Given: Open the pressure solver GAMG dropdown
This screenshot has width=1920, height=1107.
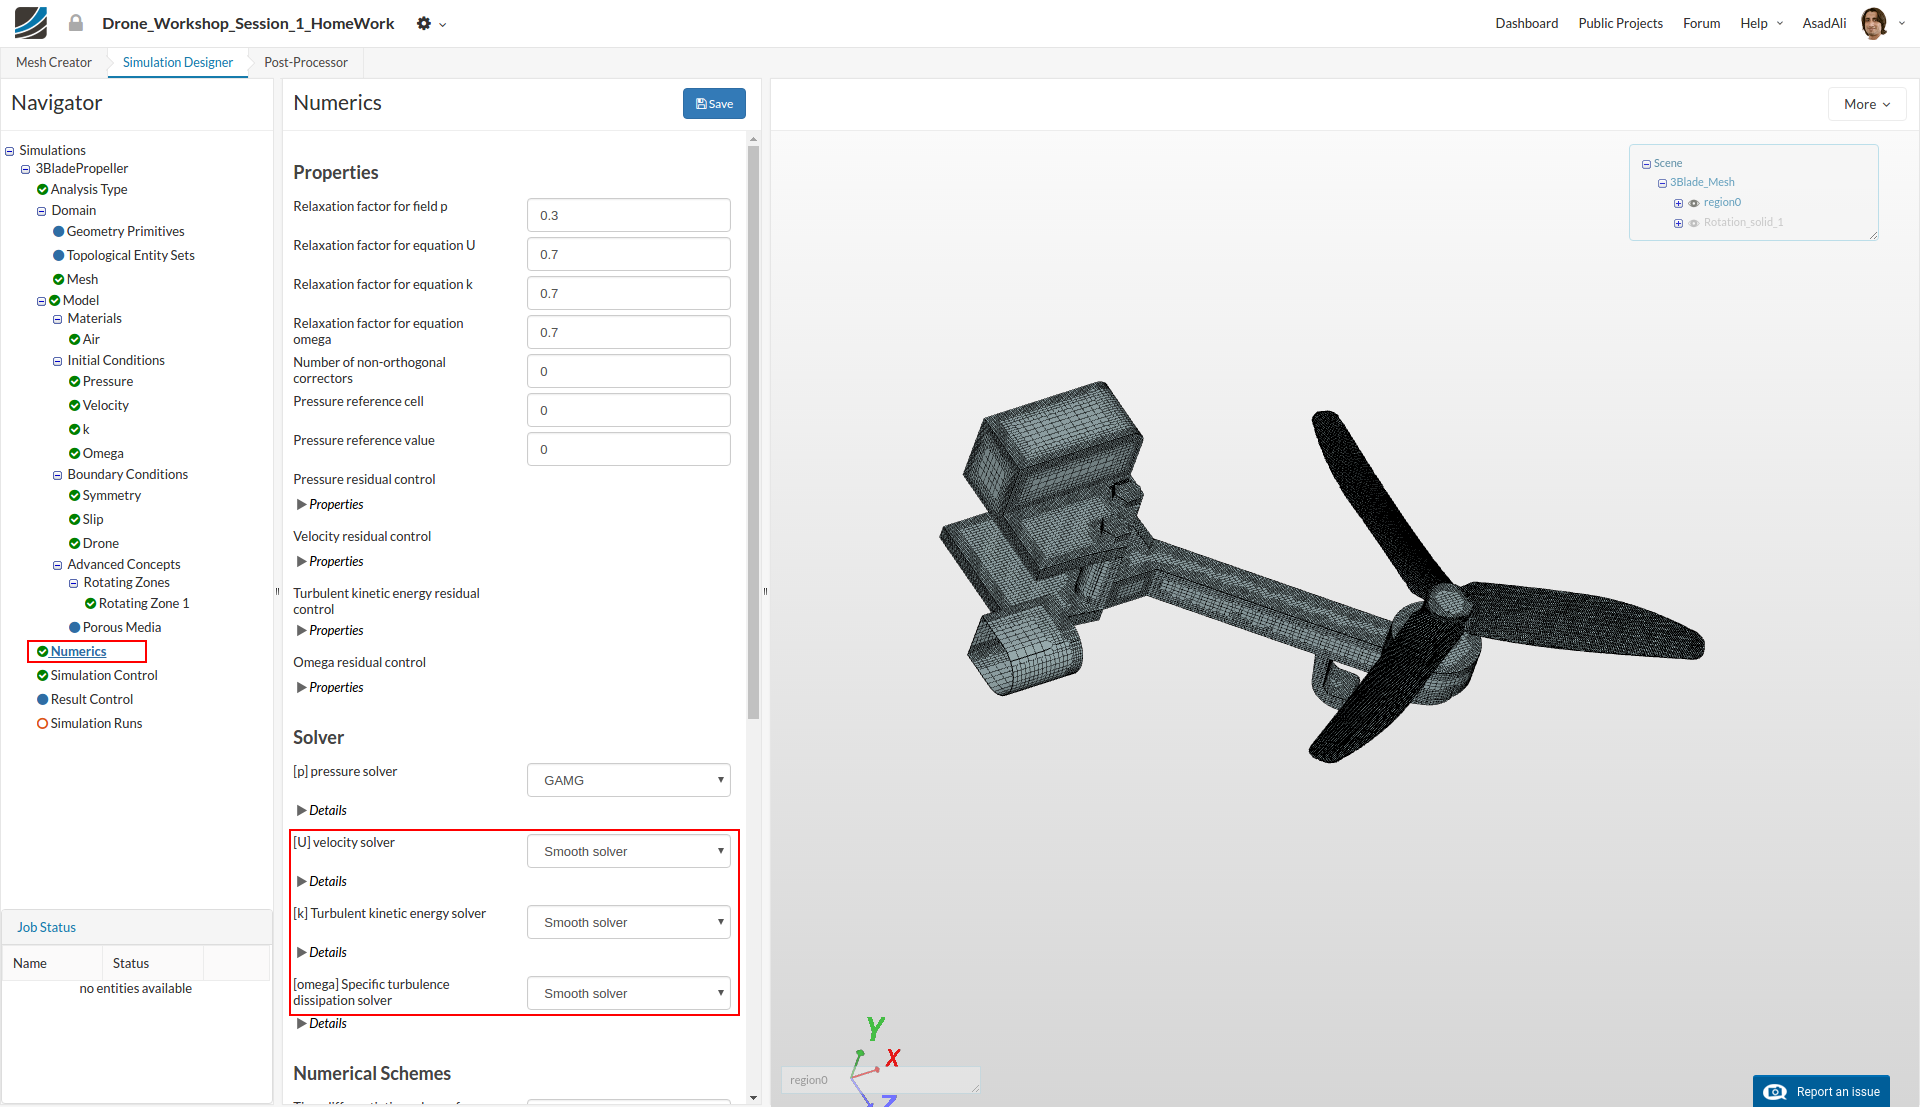Looking at the screenshot, I should pyautogui.click(x=628, y=781).
